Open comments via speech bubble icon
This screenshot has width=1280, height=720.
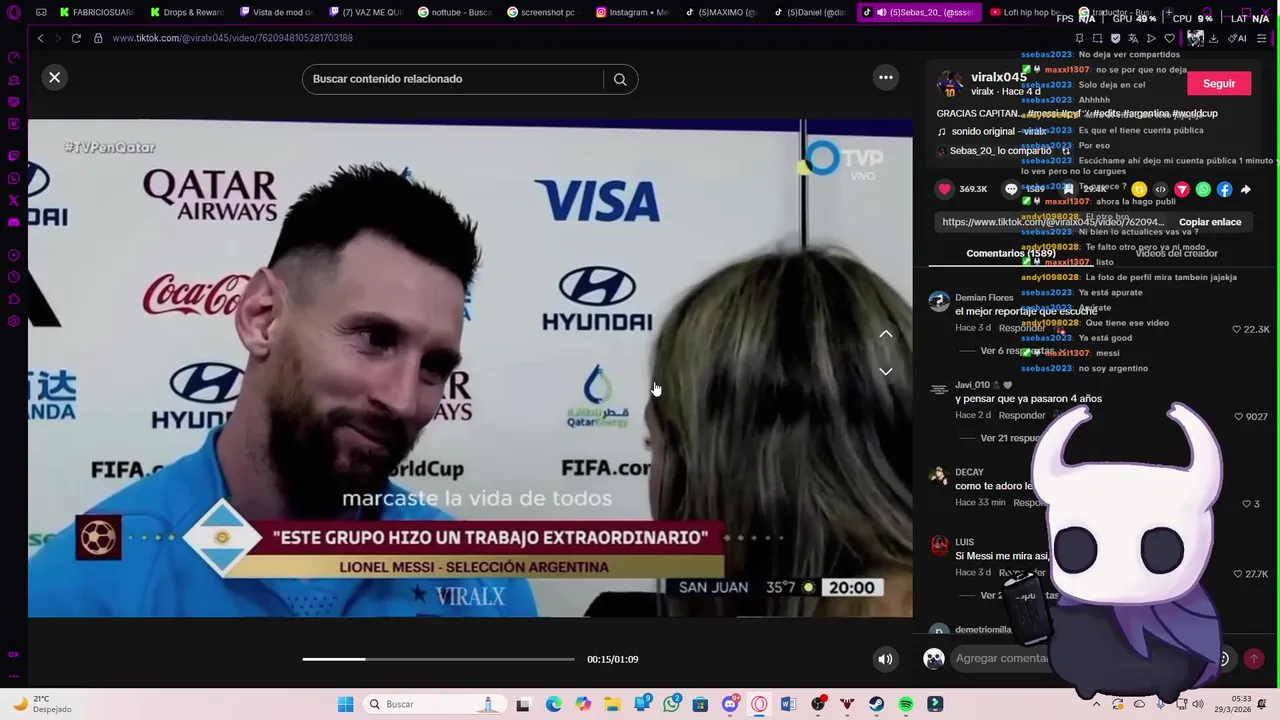[x=1011, y=189]
